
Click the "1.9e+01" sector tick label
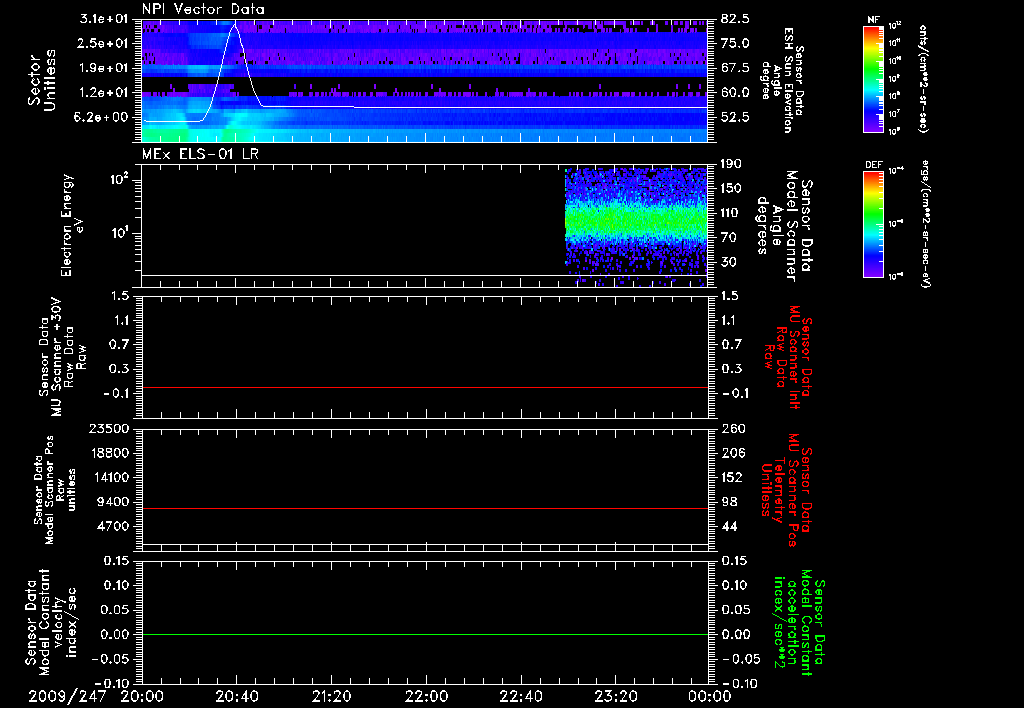pyautogui.click(x=106, y=68)
